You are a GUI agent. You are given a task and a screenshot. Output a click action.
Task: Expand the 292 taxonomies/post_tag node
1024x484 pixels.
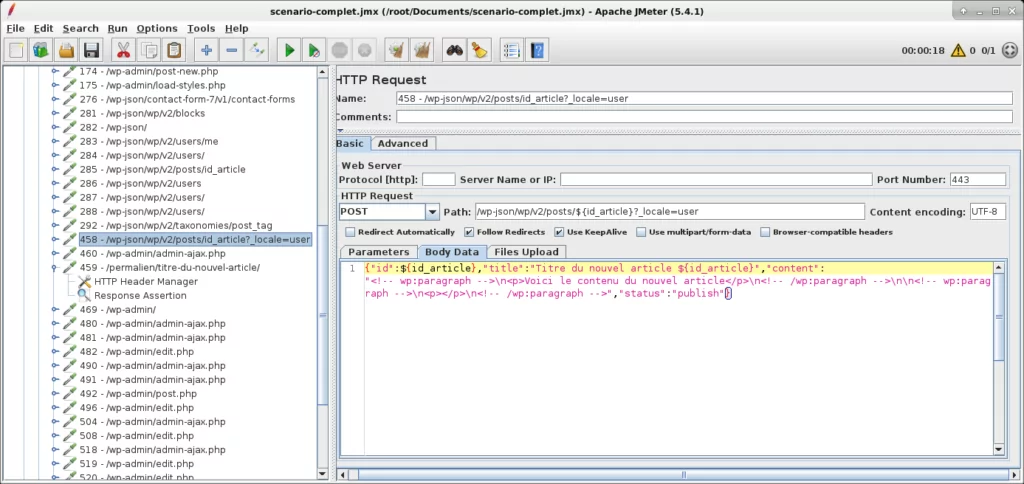(x=56, y=225)
